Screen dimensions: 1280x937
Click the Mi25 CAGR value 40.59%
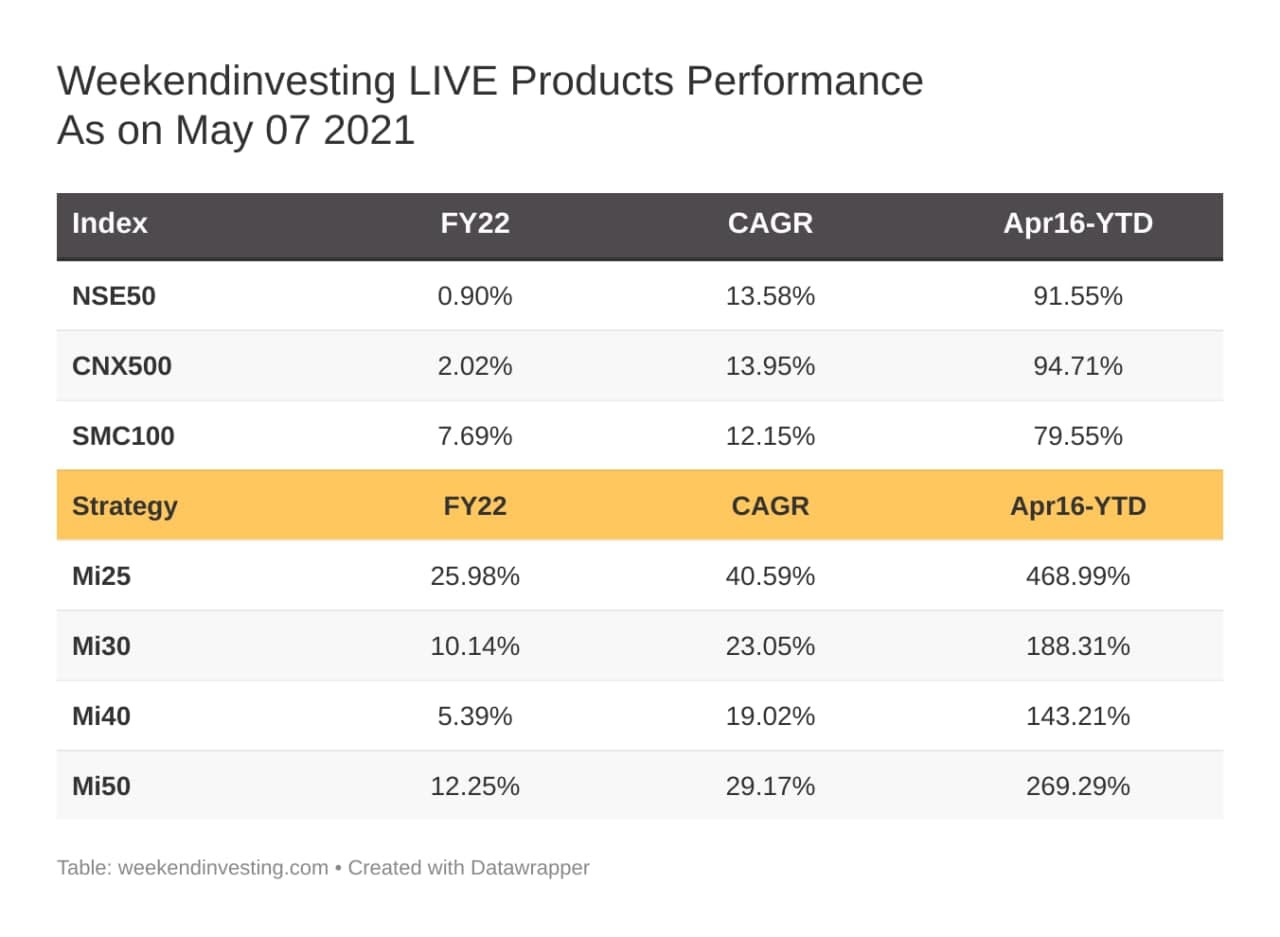(x=770, y=576)
